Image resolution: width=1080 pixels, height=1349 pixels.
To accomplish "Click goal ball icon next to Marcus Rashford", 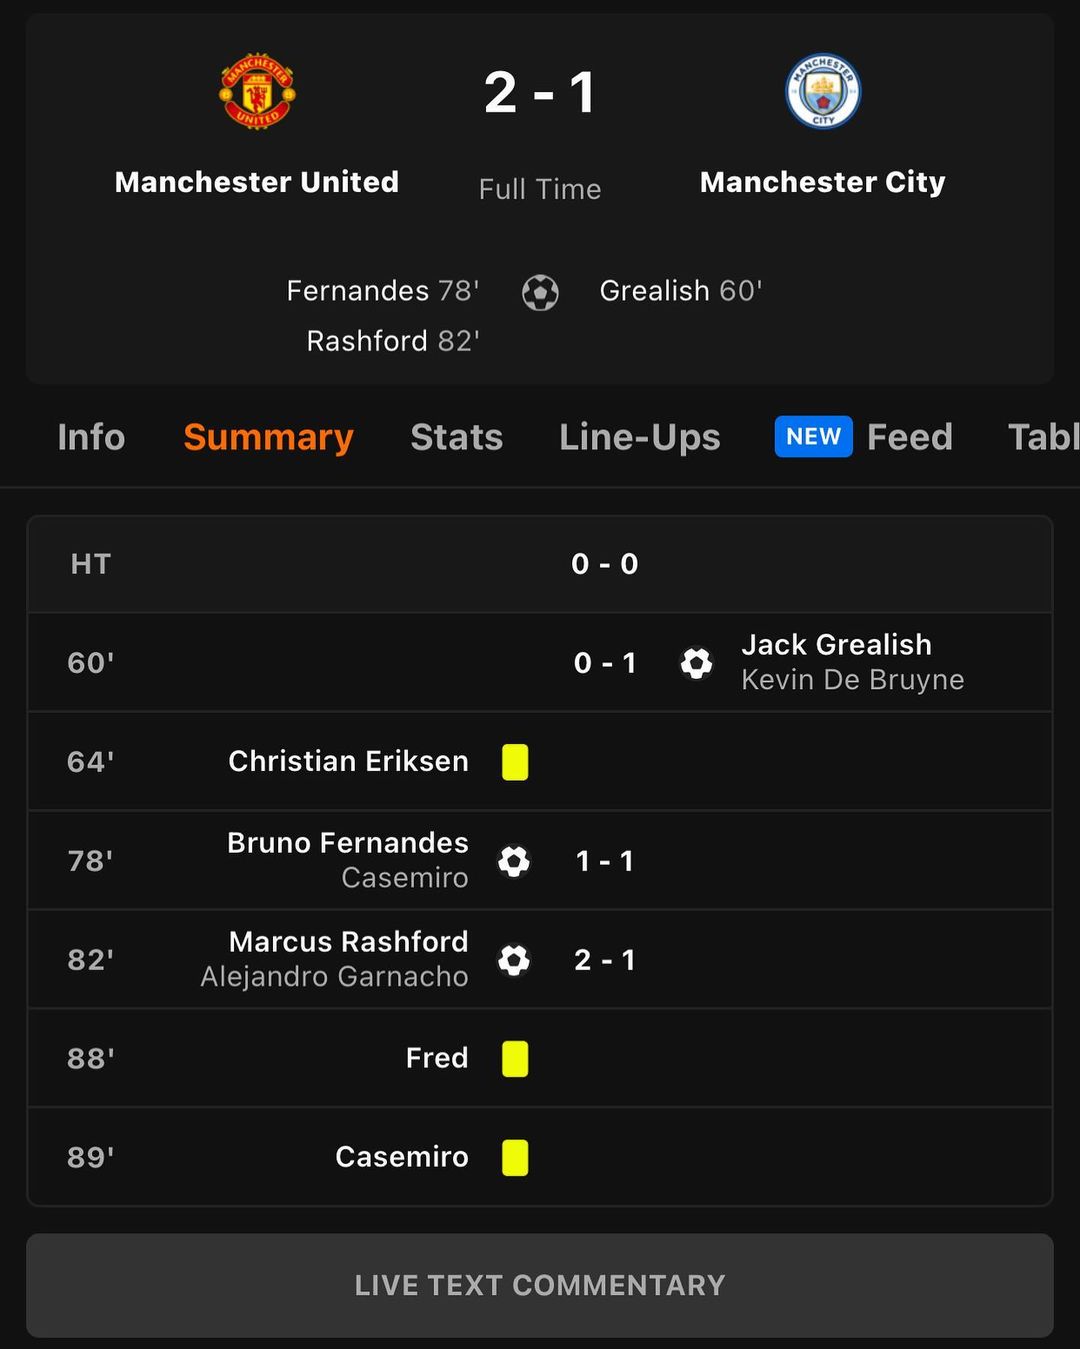I will 514,960.
